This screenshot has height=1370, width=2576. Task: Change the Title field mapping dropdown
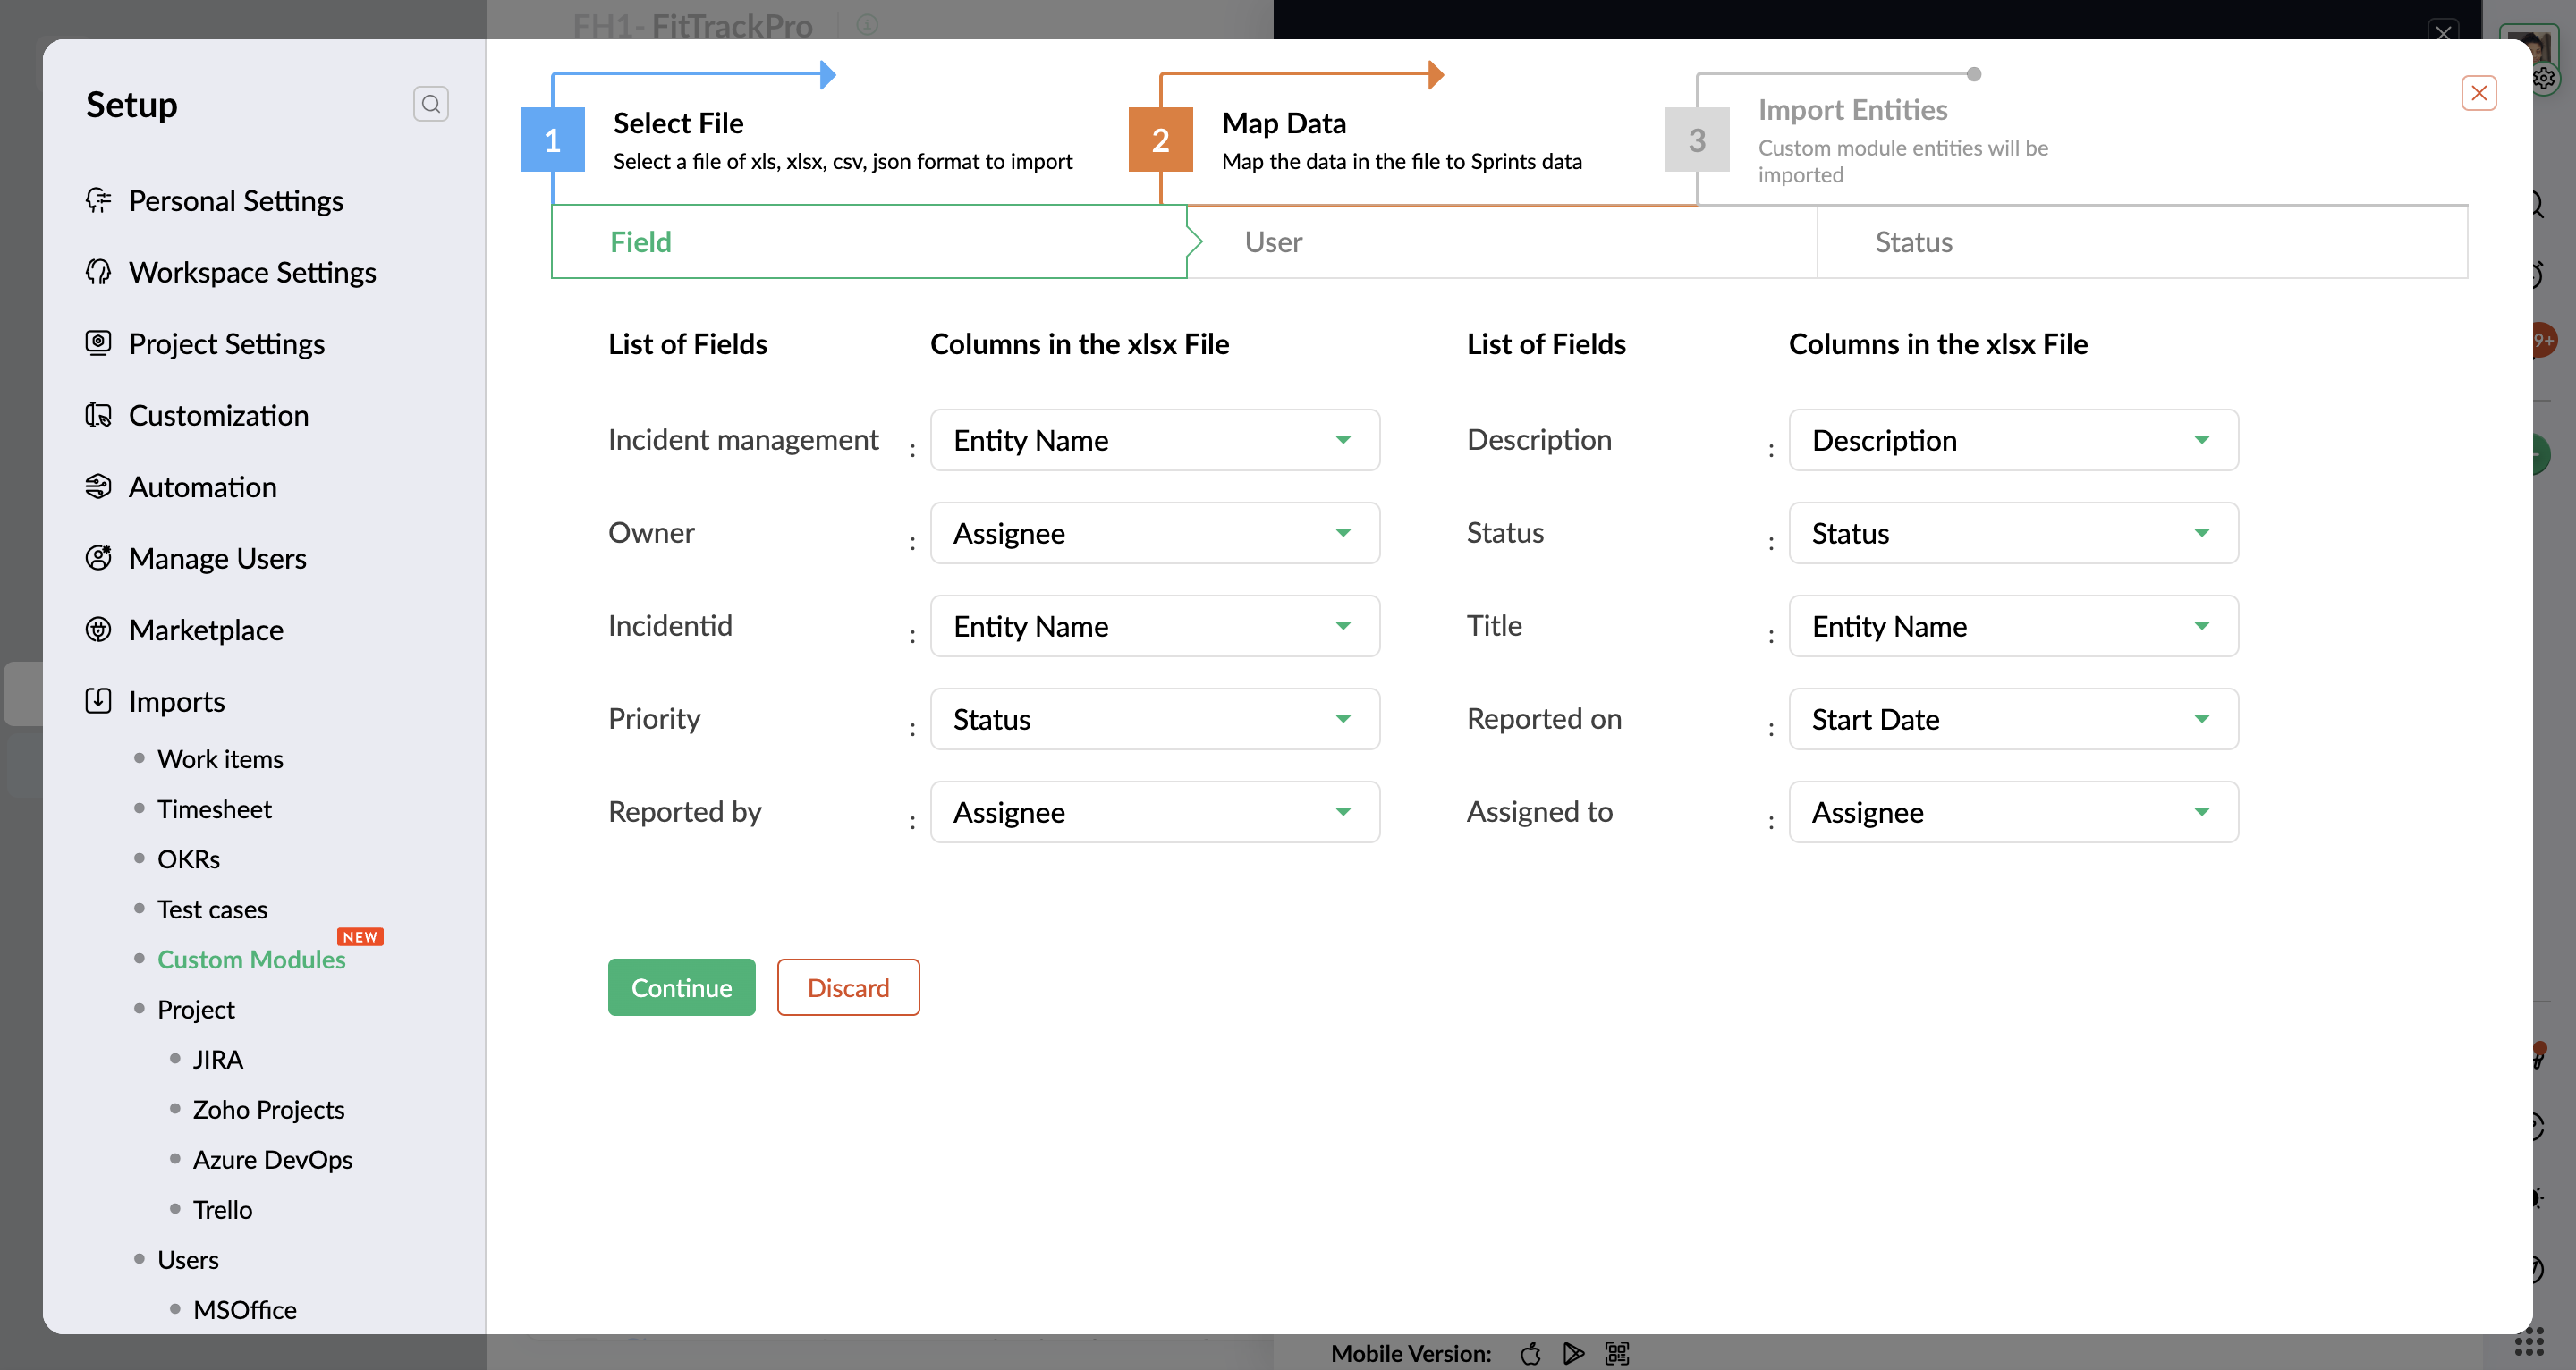tap(2012, 626)
